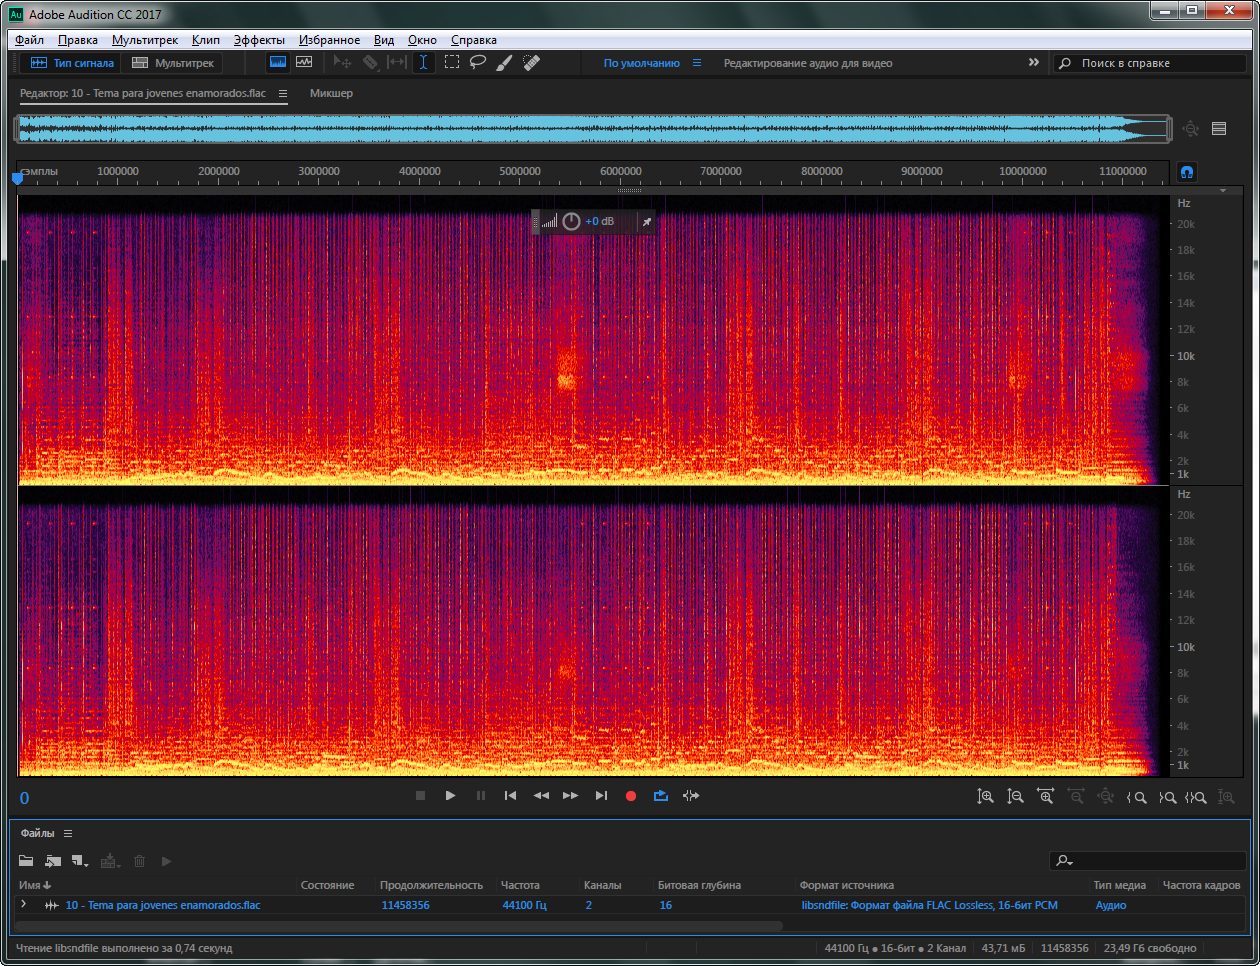1260x966 pixels.
Task: Expand the workspace overflow double-chevron
Action: [1033, 62]
